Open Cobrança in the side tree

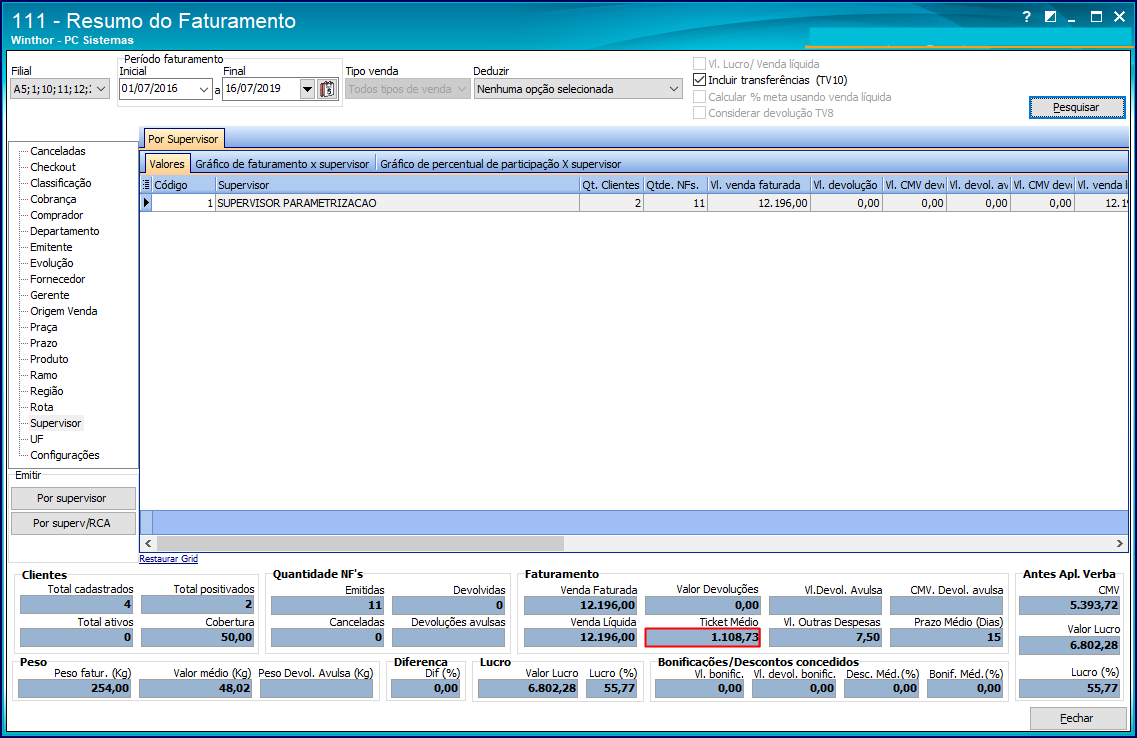53,199
